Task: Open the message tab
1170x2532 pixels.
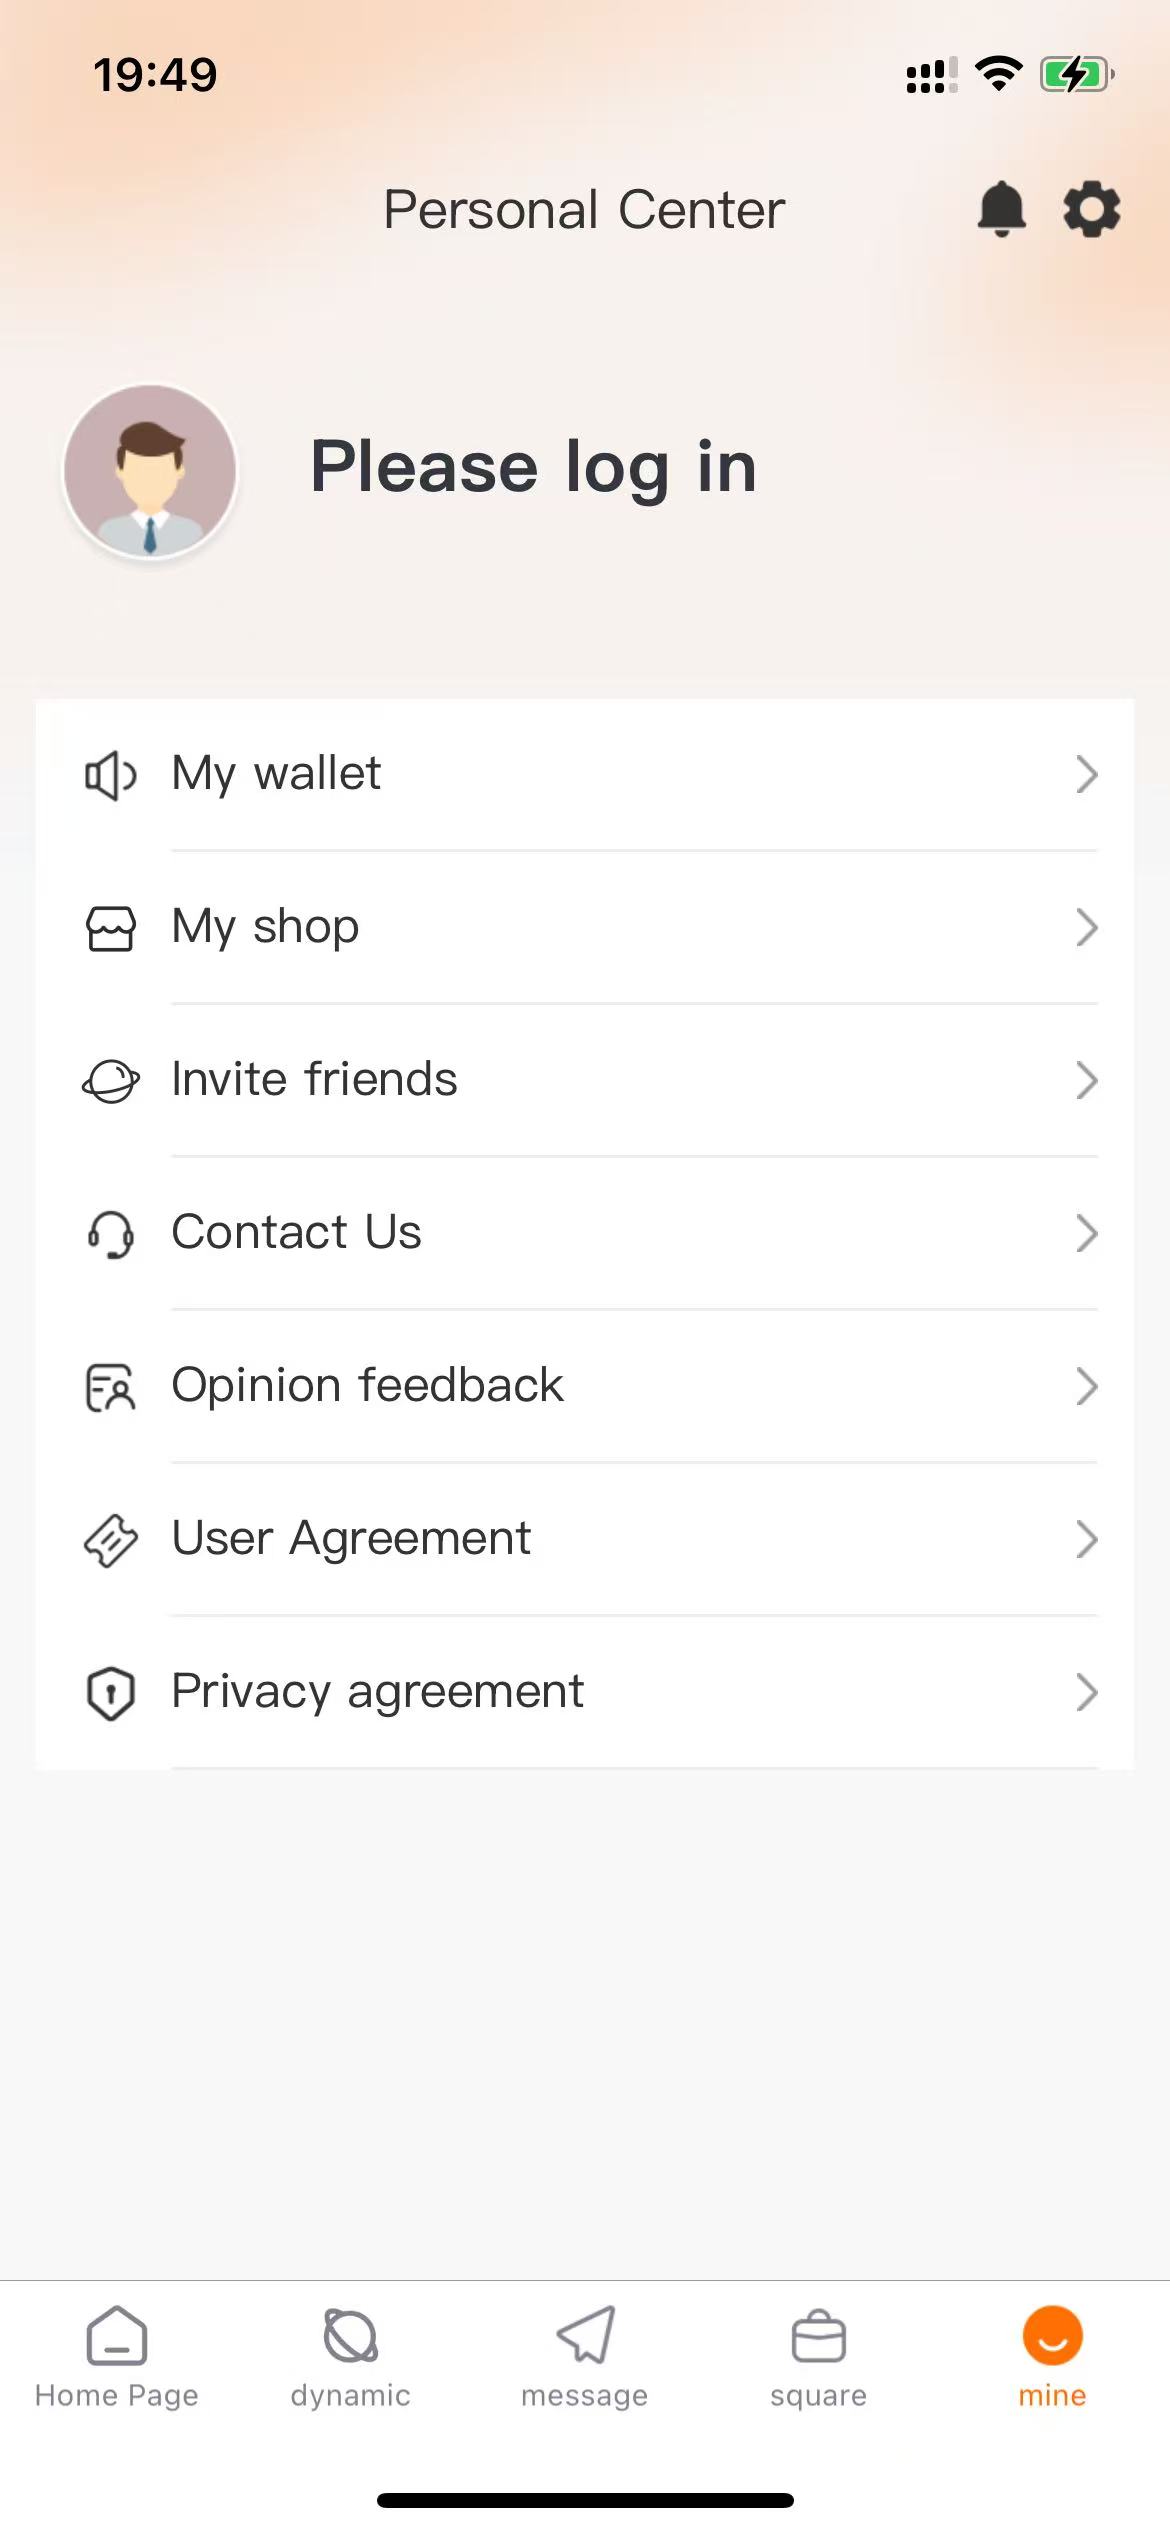Action: [x=585, y=2358]
